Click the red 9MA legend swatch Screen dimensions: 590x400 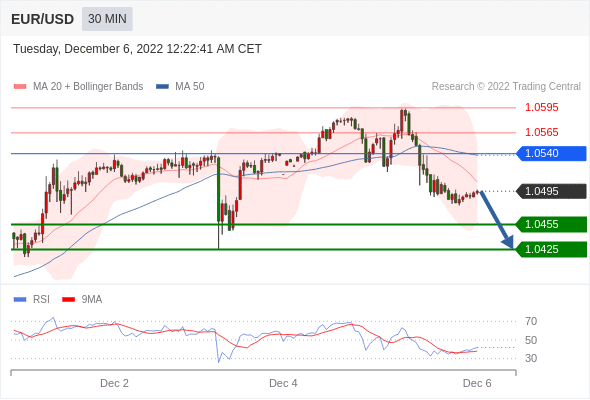click(68, 300)
